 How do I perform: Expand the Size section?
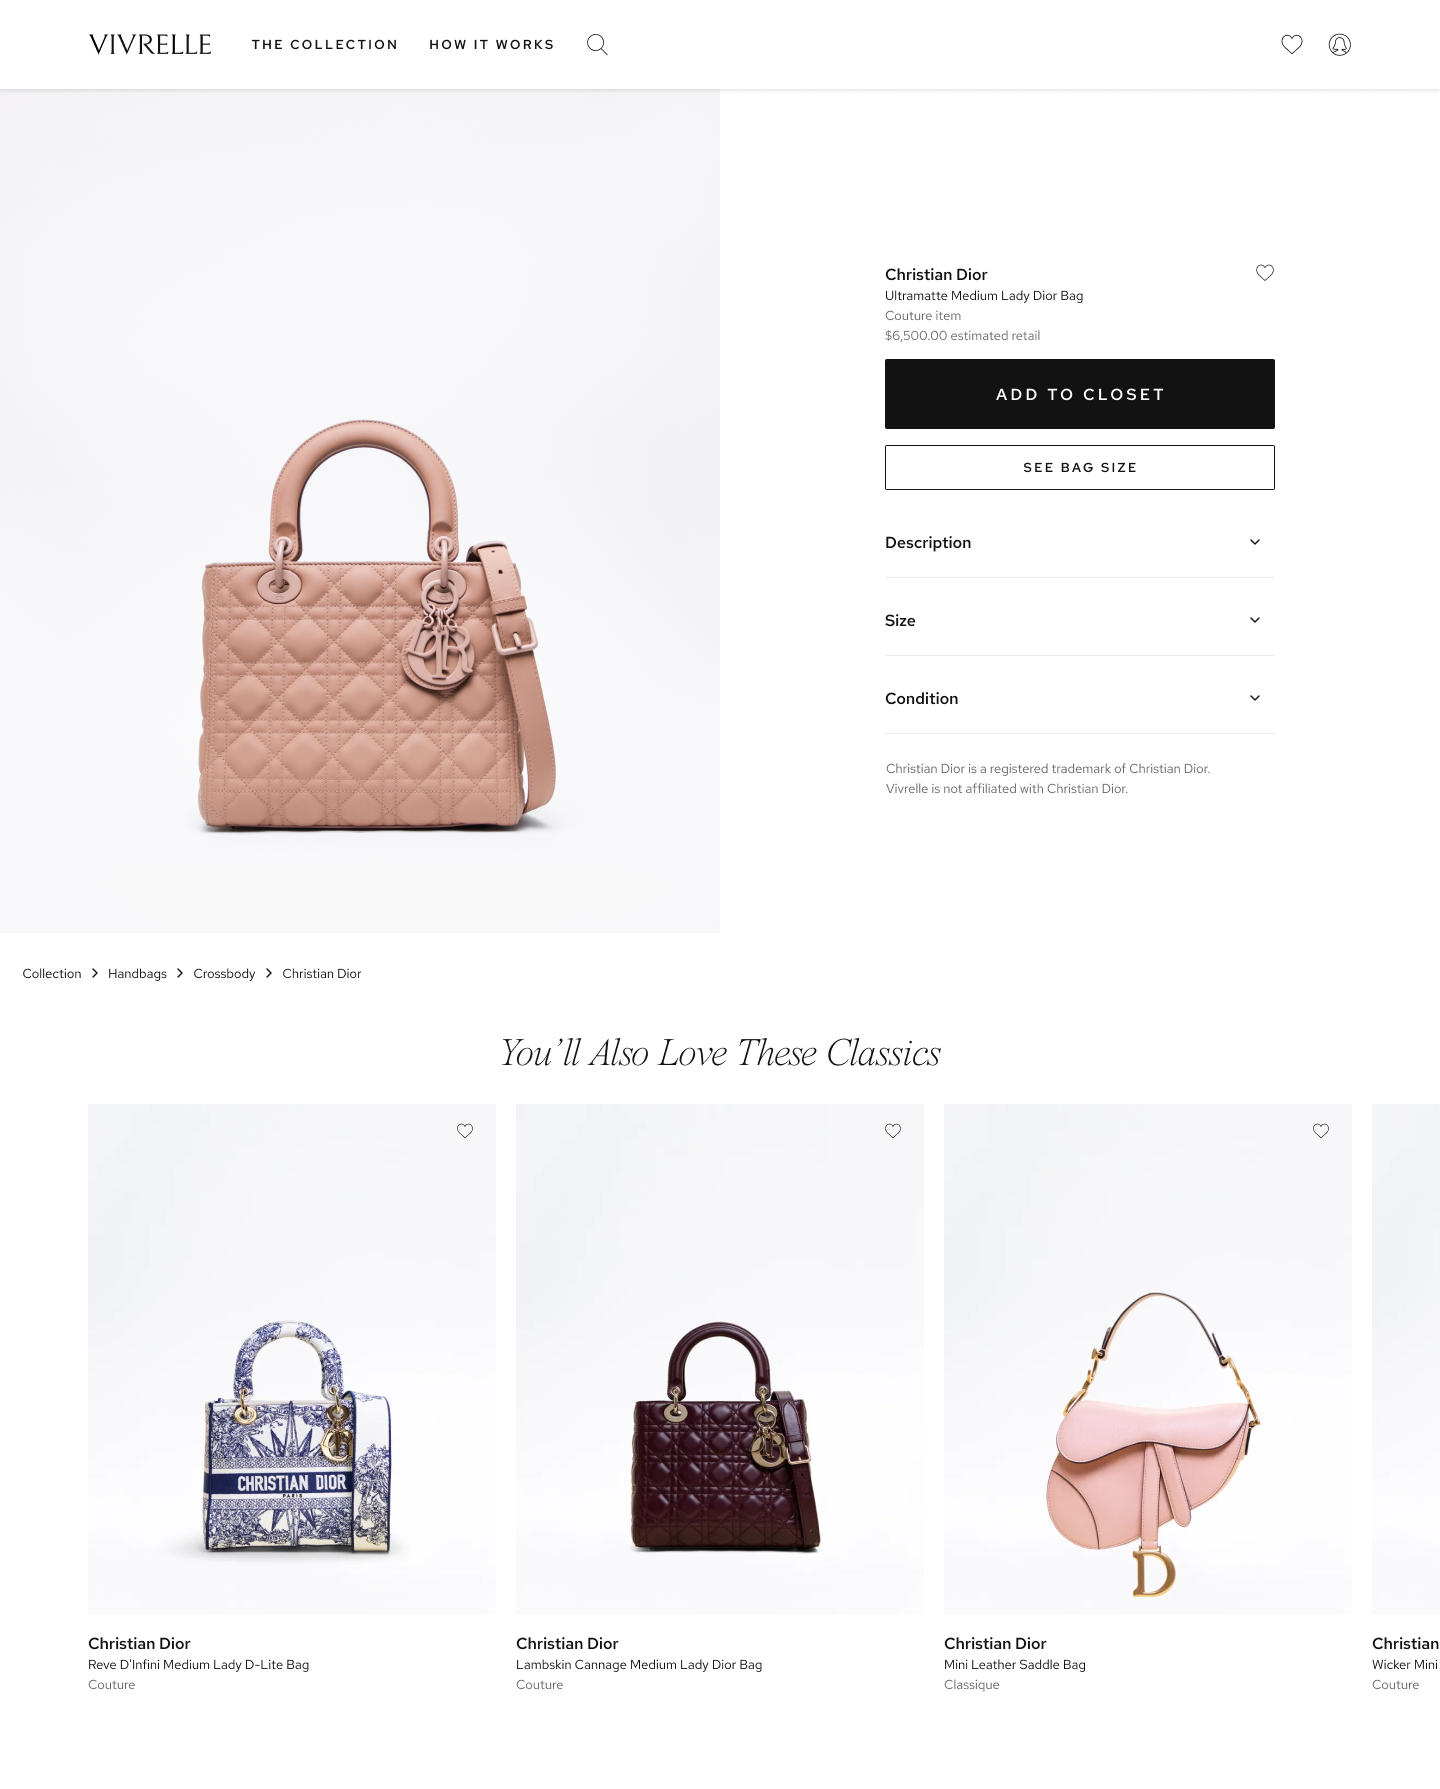pos(1080,620)
